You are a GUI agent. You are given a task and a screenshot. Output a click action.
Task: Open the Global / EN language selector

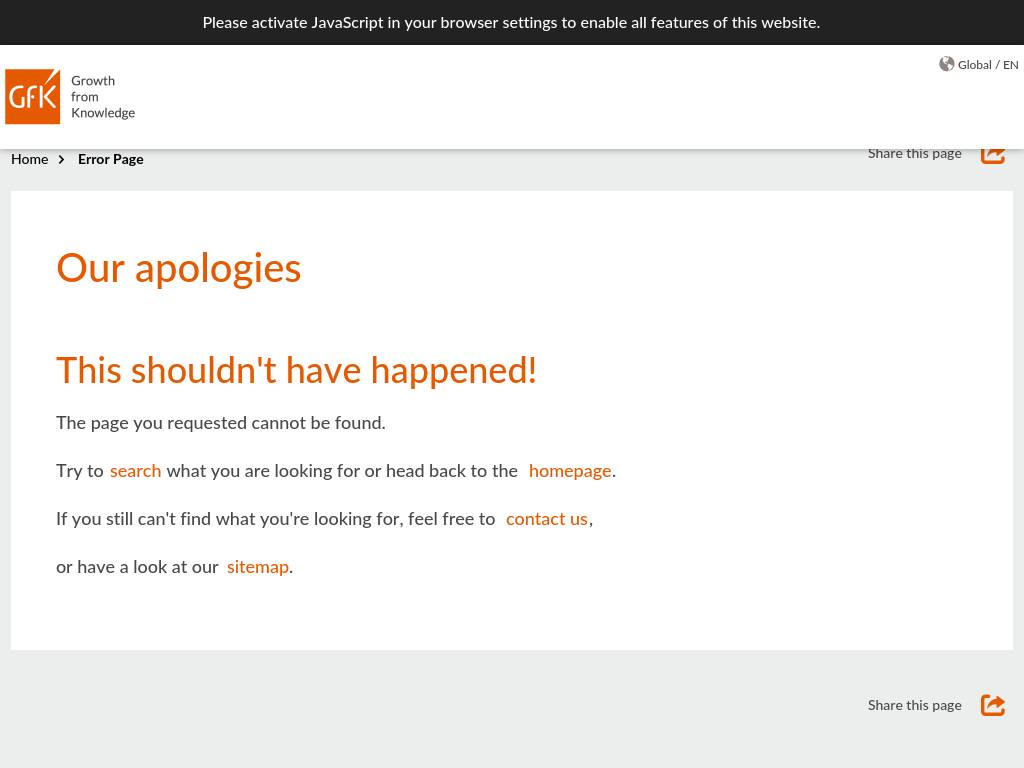(987, 65)
